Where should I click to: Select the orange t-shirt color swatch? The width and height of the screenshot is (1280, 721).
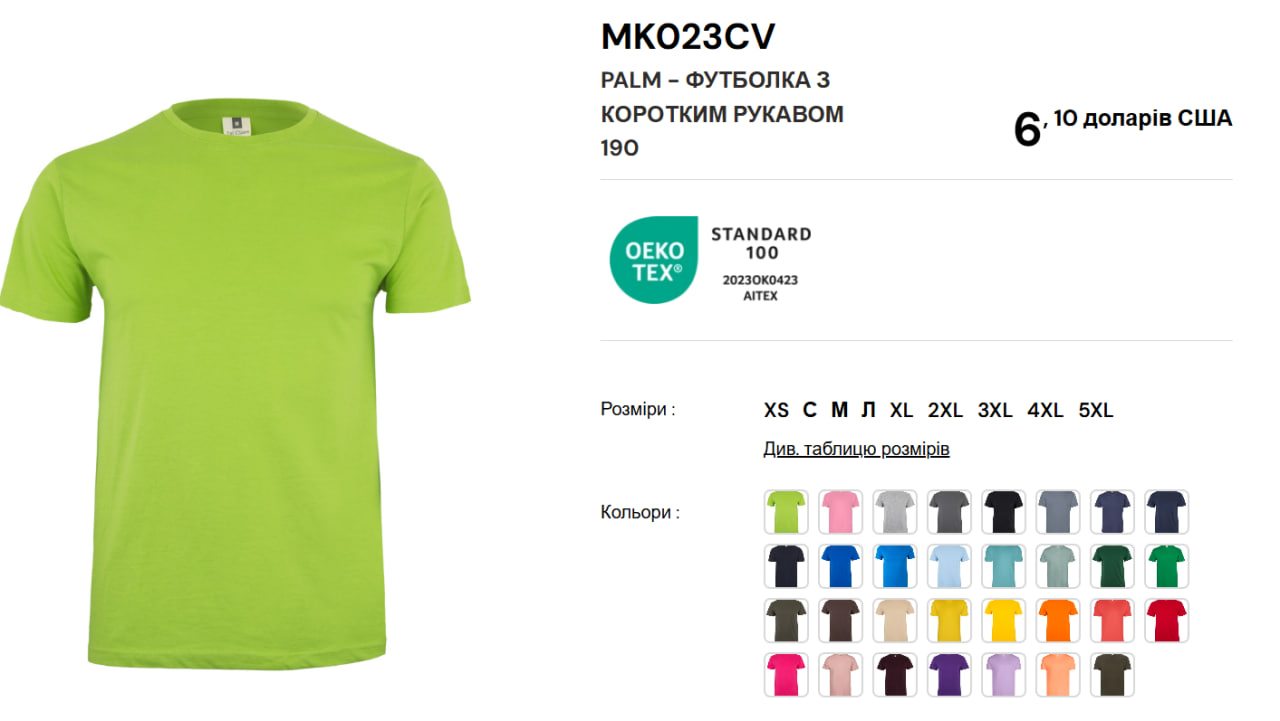point(1058,620)
